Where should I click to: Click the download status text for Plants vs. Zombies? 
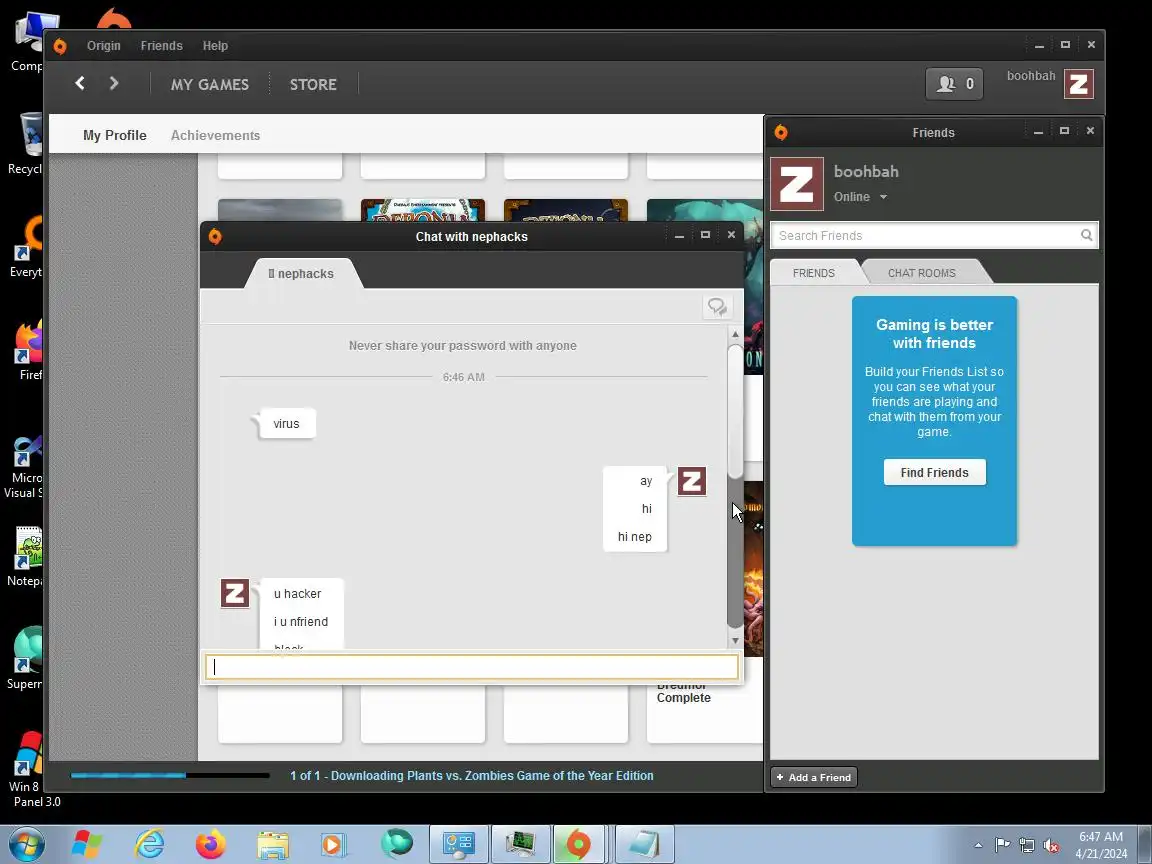click(x=472, y=775)
